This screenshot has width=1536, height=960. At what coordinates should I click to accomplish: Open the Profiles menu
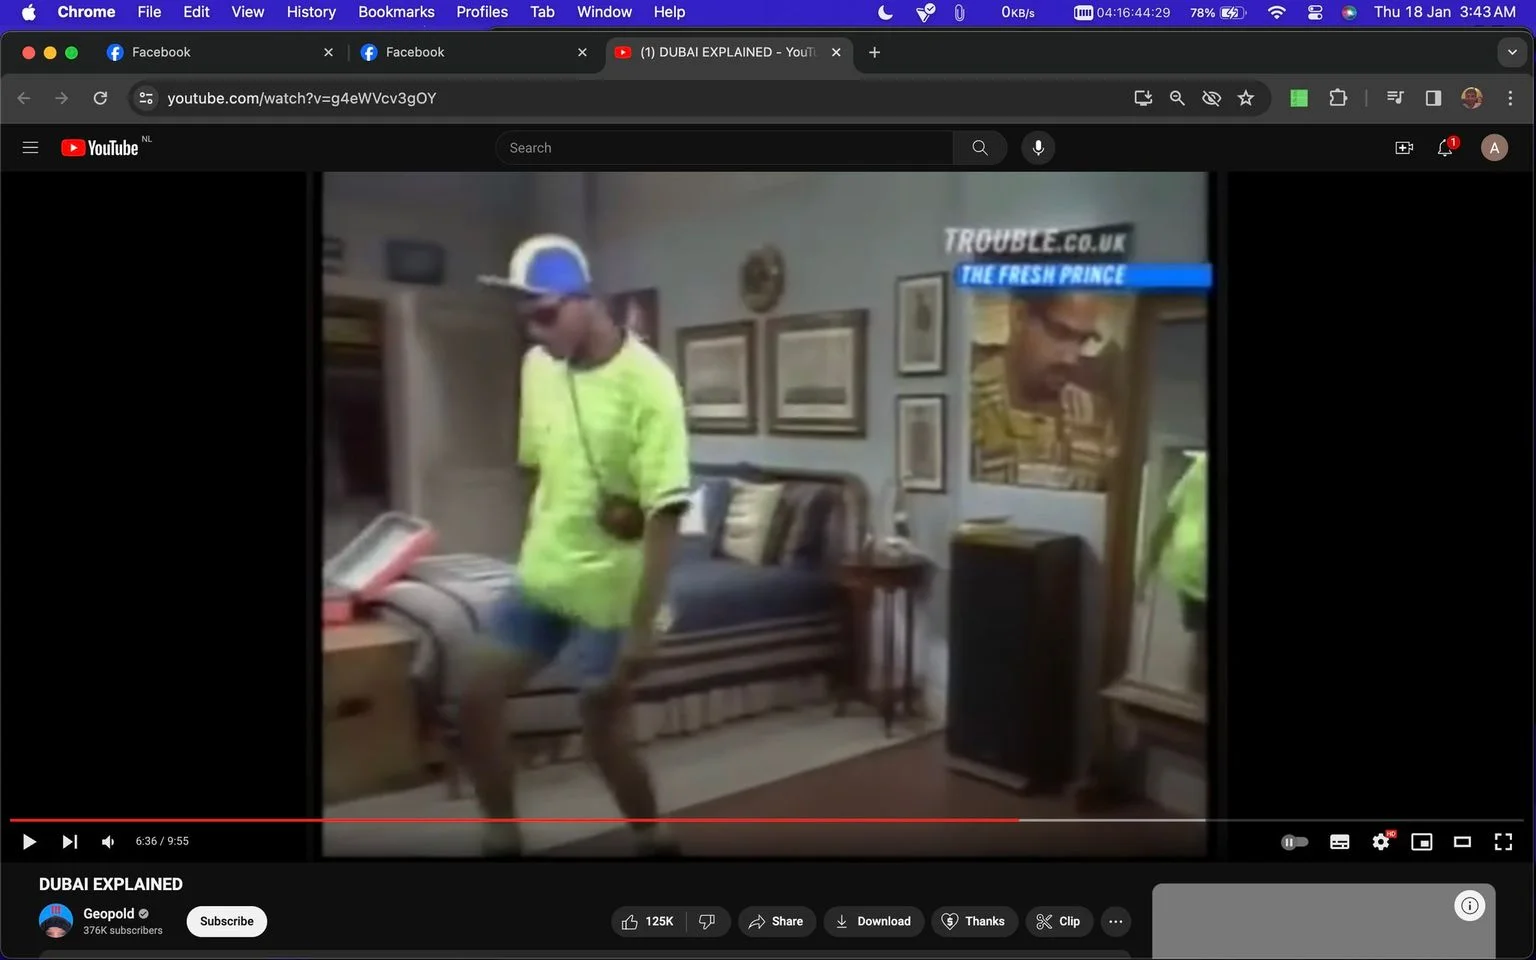coord(482,12)
